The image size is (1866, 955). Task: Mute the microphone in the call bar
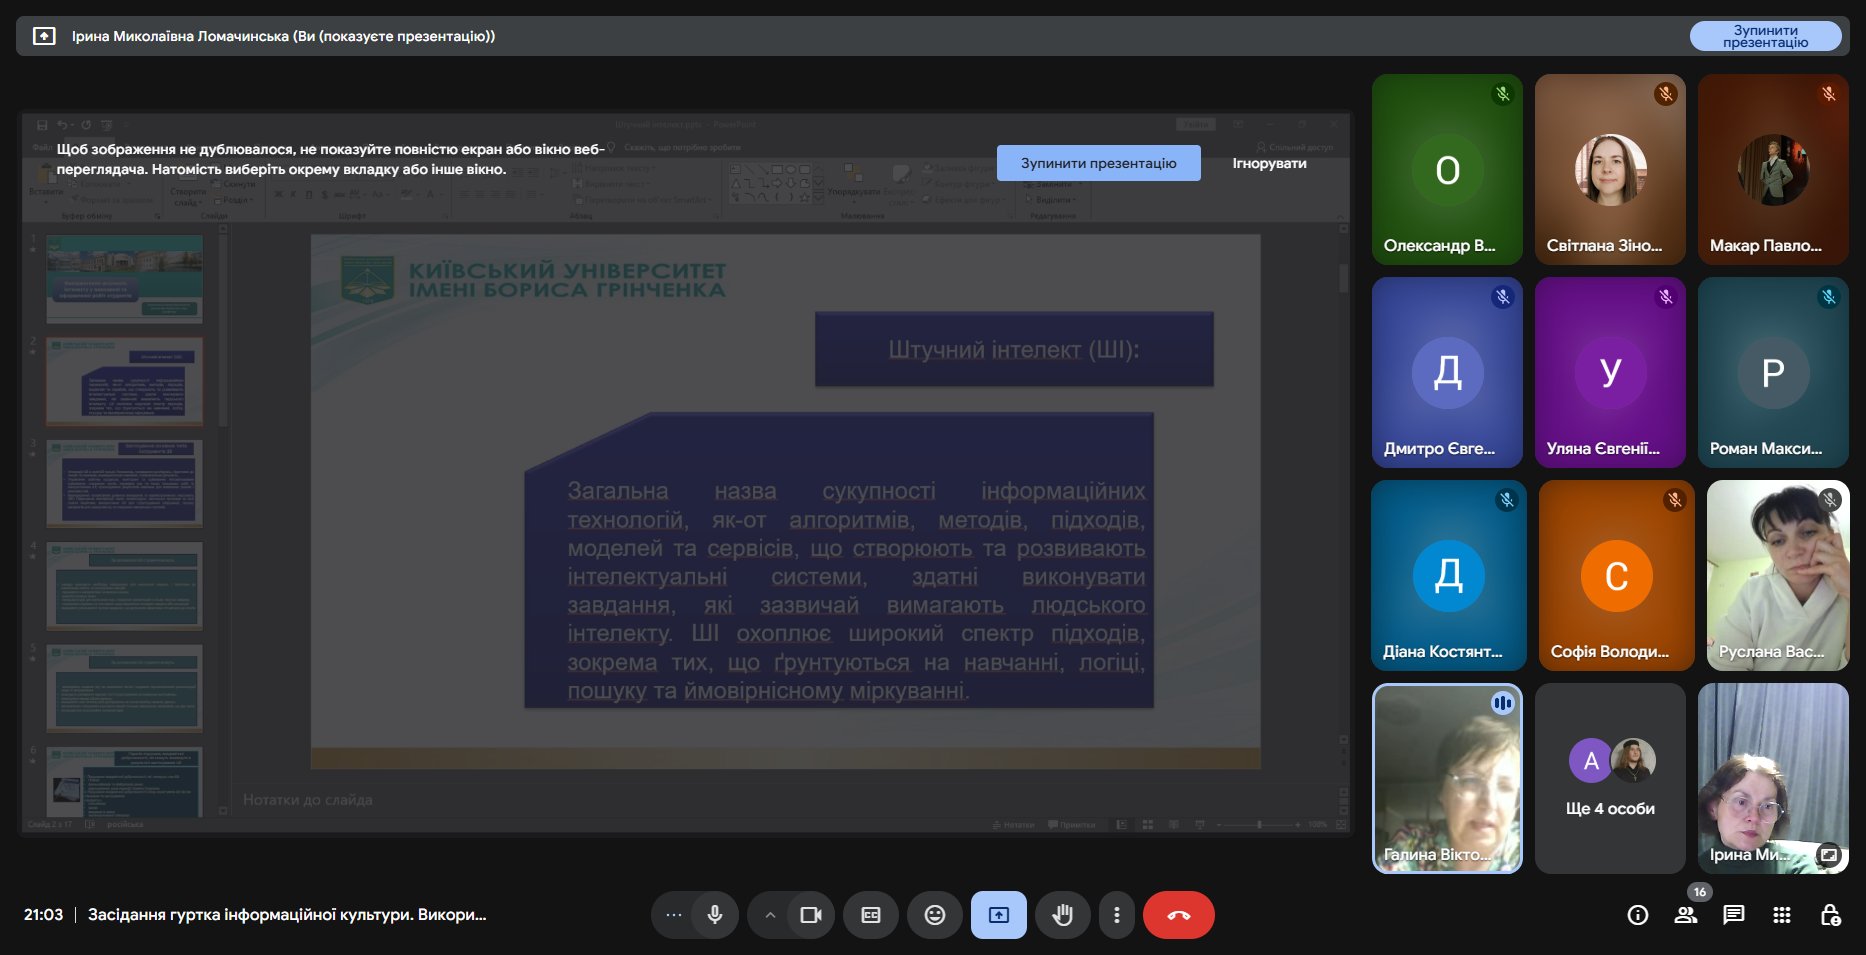click(715, 915)
